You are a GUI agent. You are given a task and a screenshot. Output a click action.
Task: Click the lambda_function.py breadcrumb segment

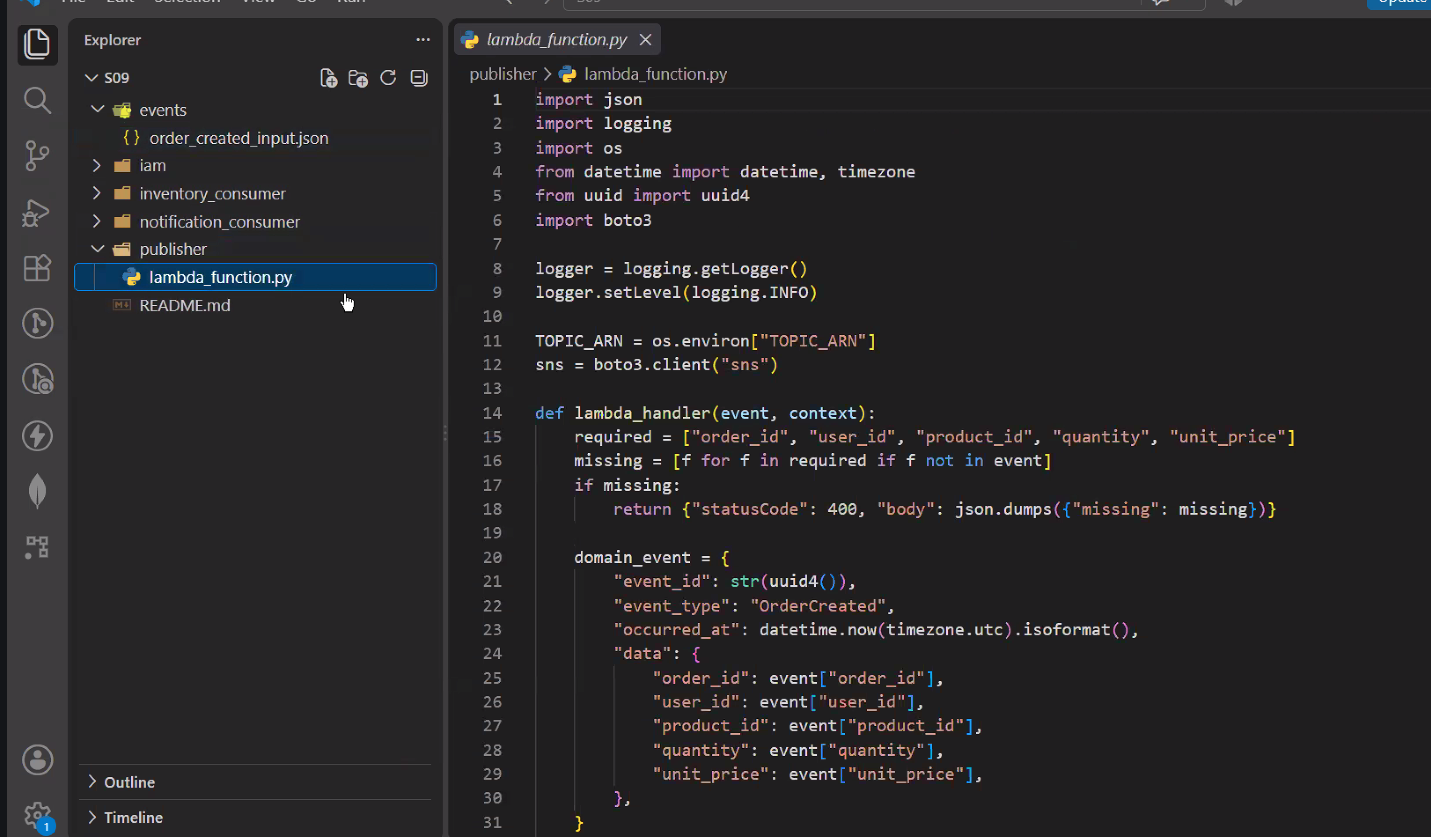coord(655,74)
